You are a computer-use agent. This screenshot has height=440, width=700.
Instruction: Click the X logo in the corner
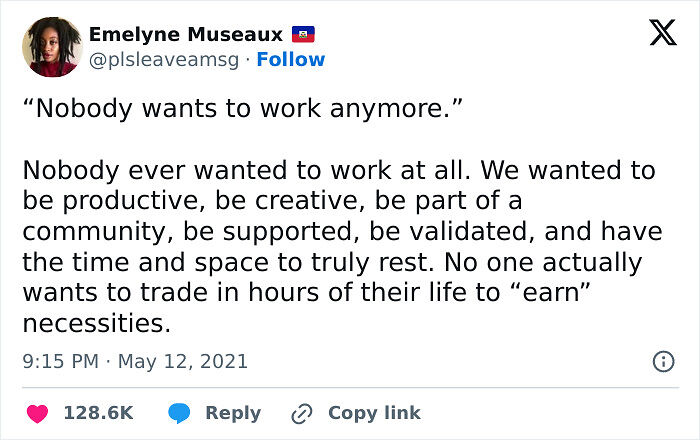[x=656, y=34]
